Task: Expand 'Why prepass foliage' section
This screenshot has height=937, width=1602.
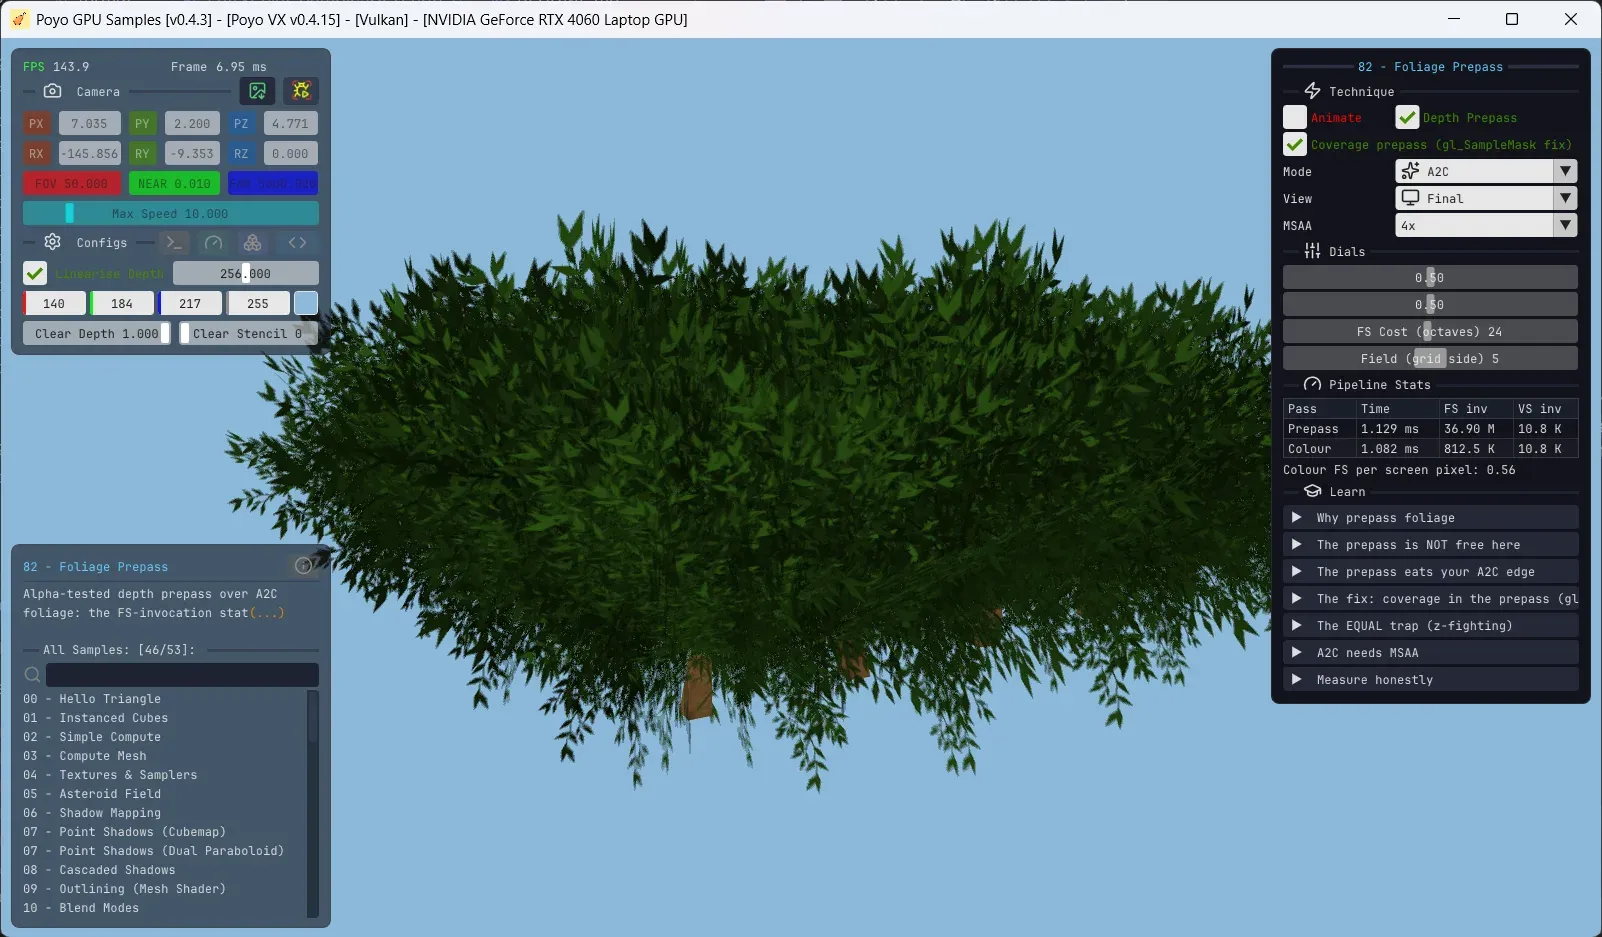Action: pos(1431,517)
